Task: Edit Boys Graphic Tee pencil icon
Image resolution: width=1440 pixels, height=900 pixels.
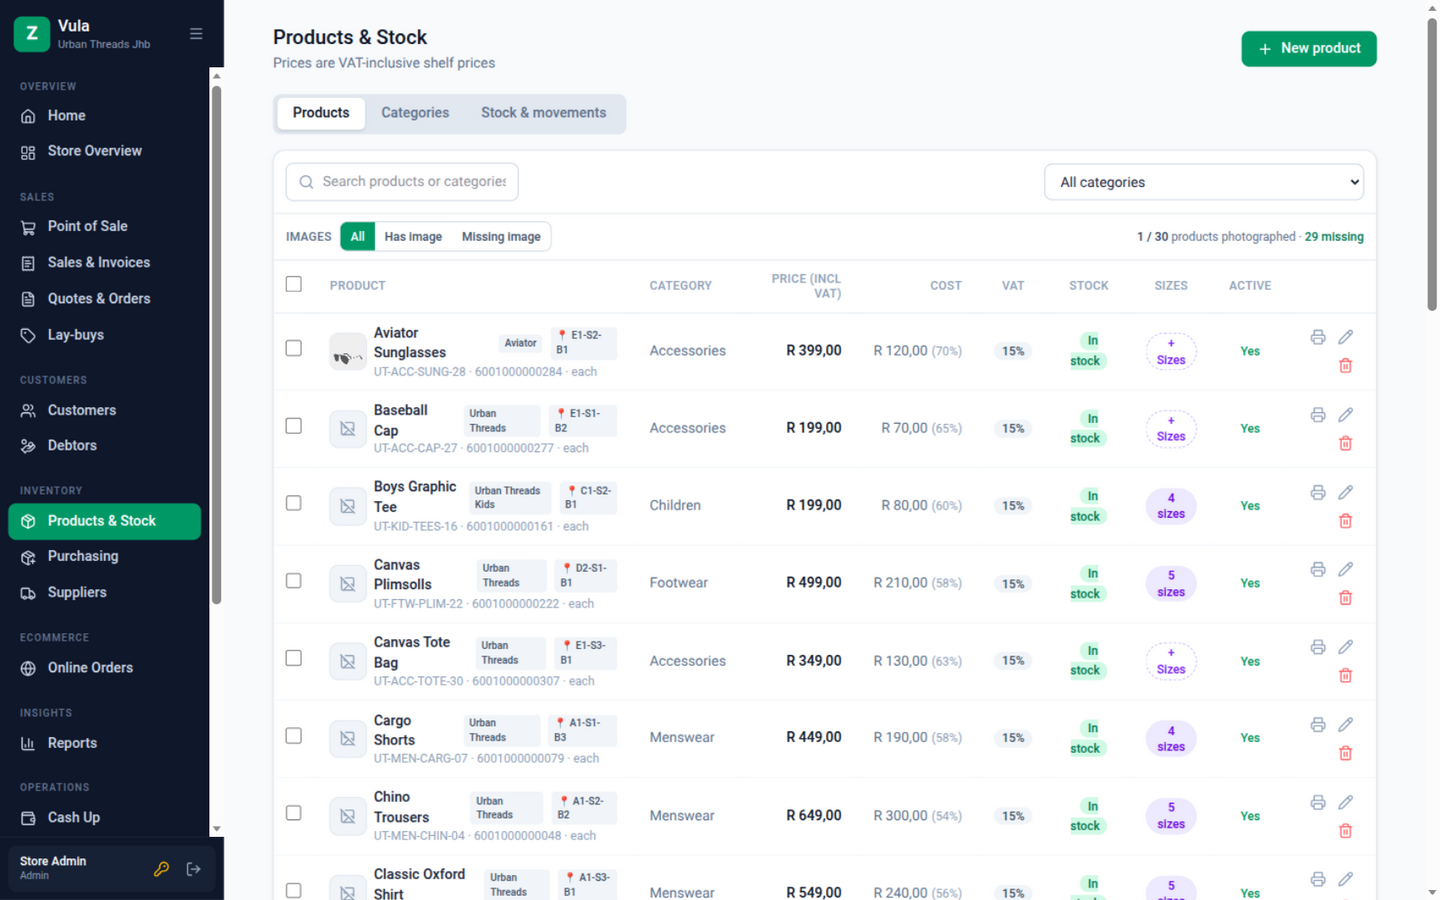Action: click(1346, 492)
